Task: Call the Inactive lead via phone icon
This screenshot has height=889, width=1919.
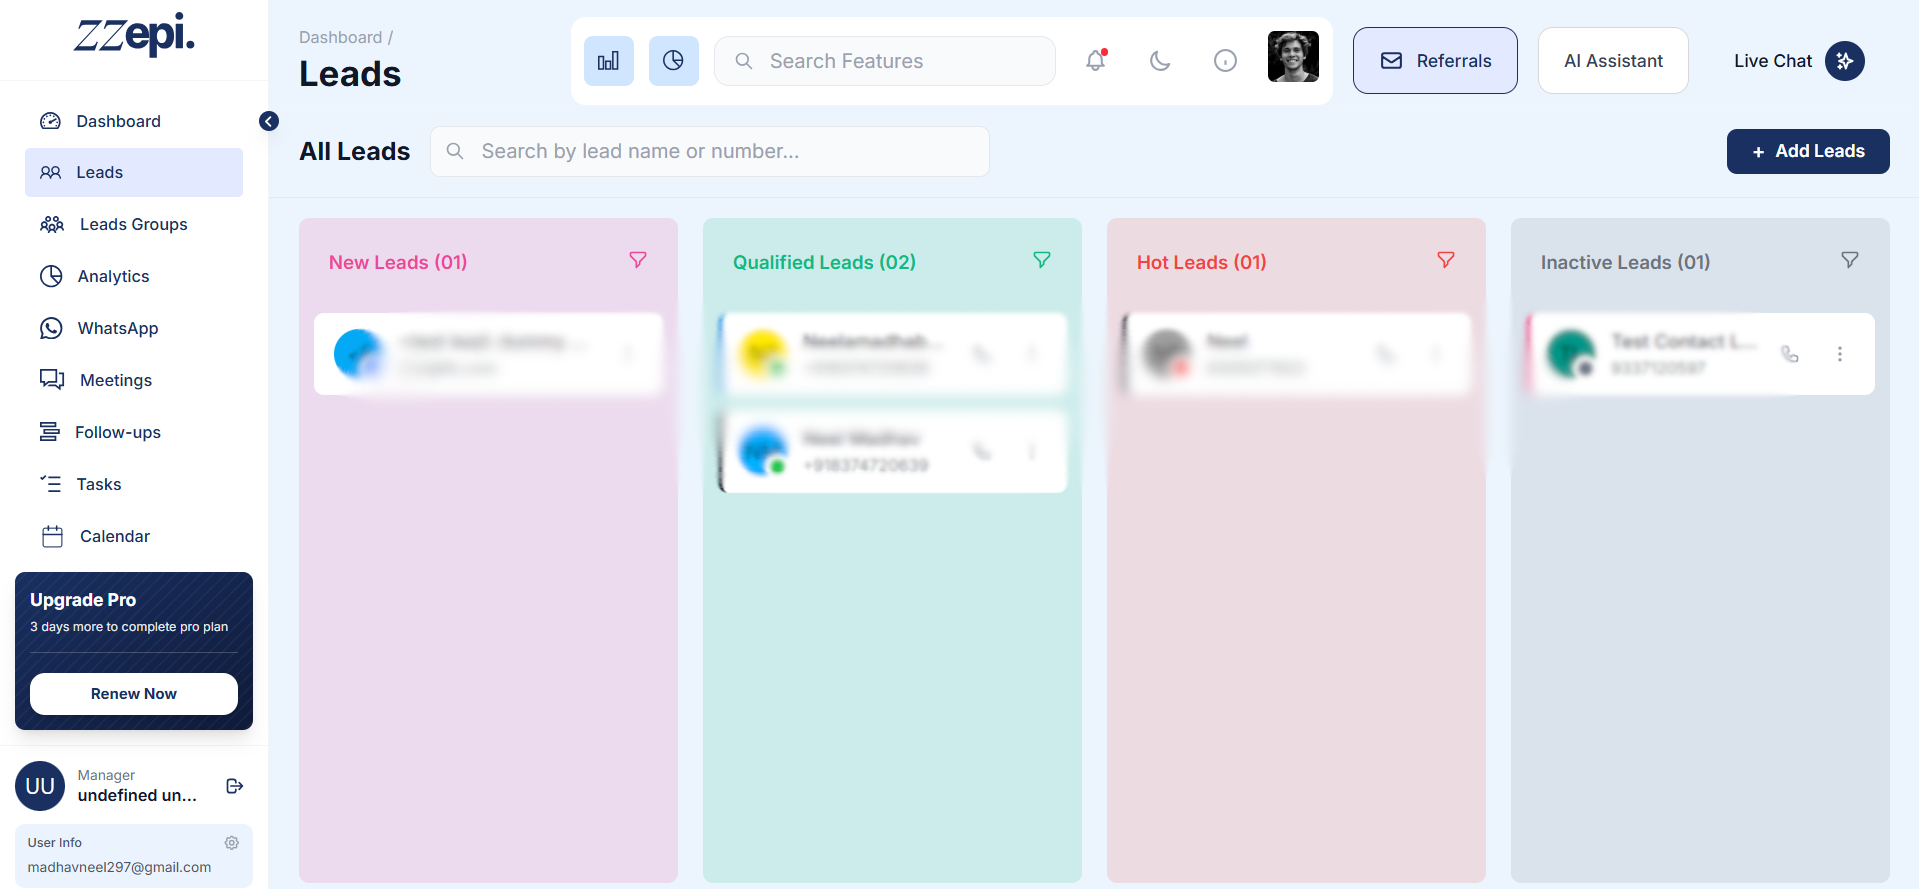Action: click(1790, 354)
